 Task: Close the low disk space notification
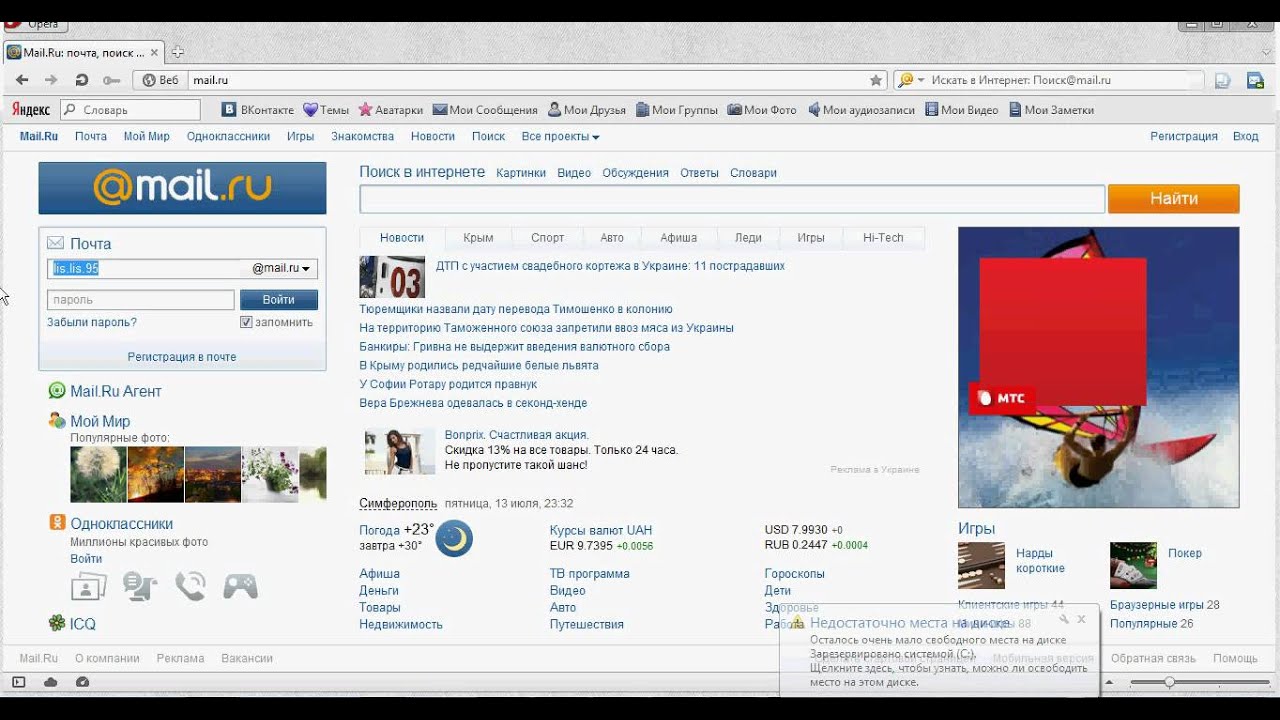click(1081, 619)
